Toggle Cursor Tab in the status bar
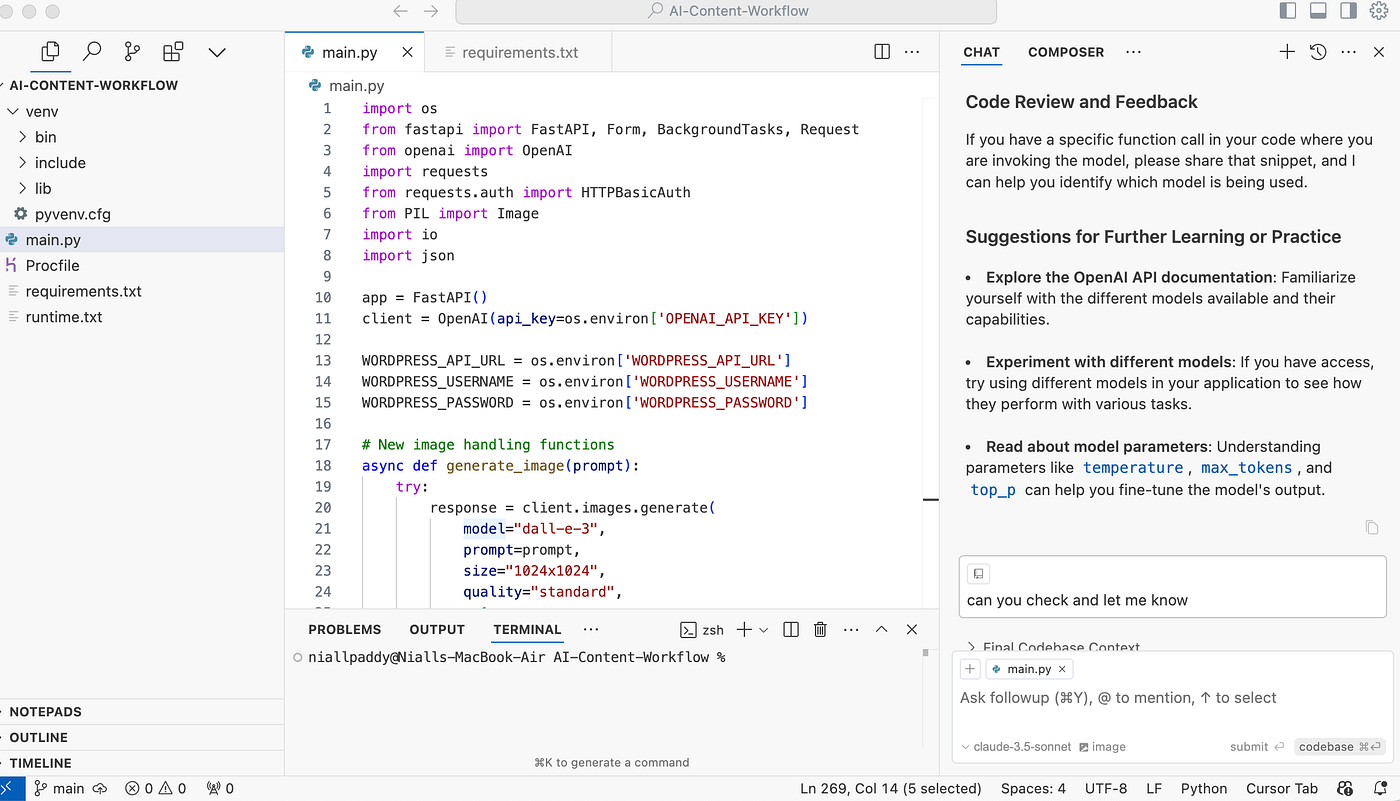The width and height of the screenshot is (1400, 801). click(x=1282, y=788)
